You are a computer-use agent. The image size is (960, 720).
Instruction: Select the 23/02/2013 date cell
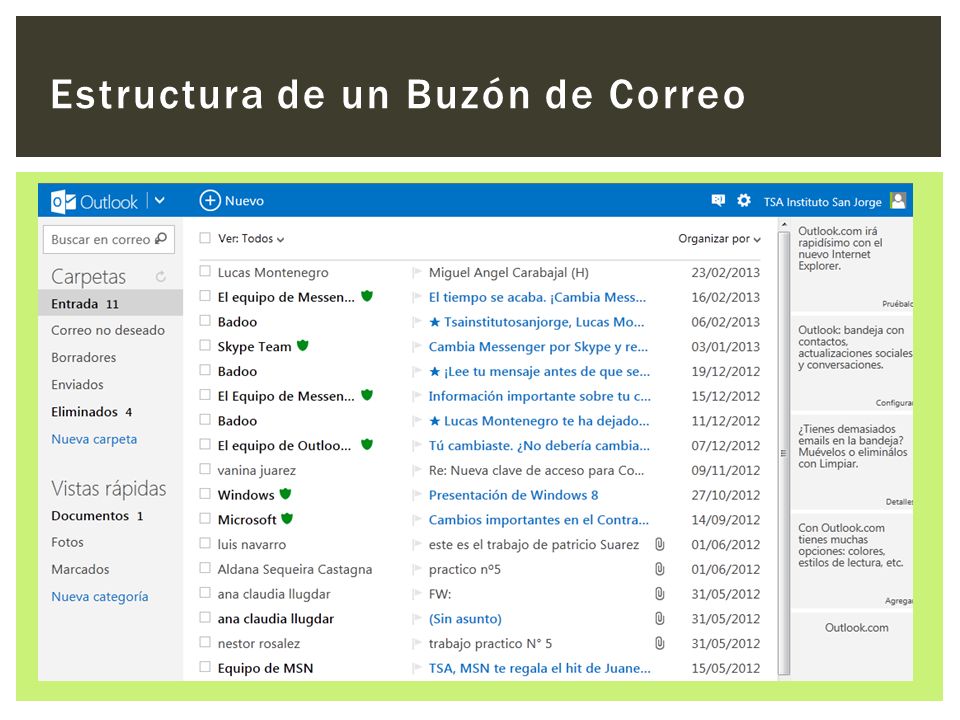(726, 272)
